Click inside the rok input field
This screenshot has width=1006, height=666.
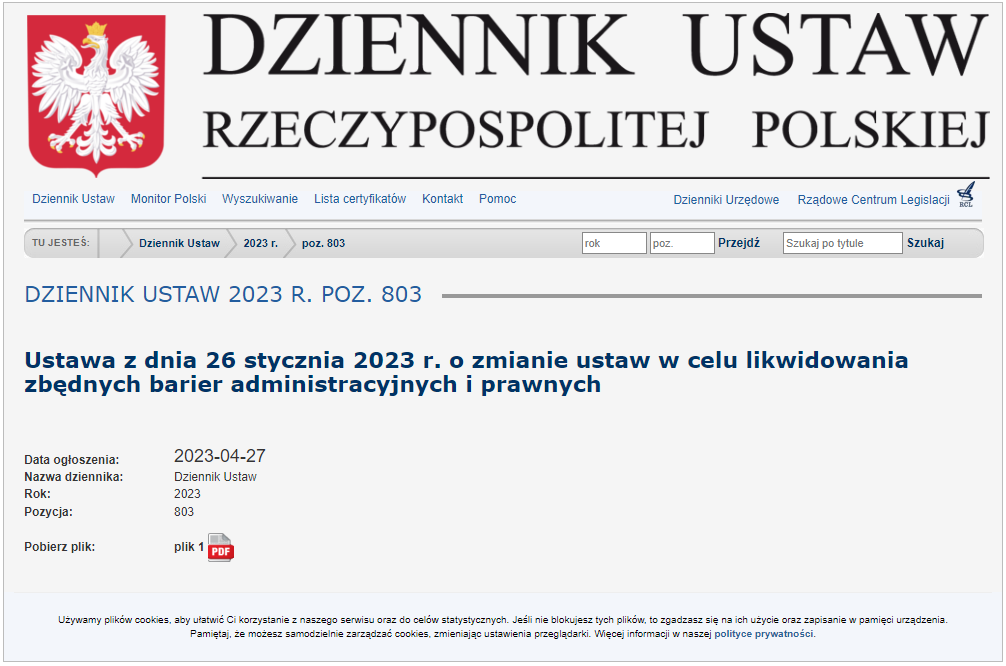[613, 242]
